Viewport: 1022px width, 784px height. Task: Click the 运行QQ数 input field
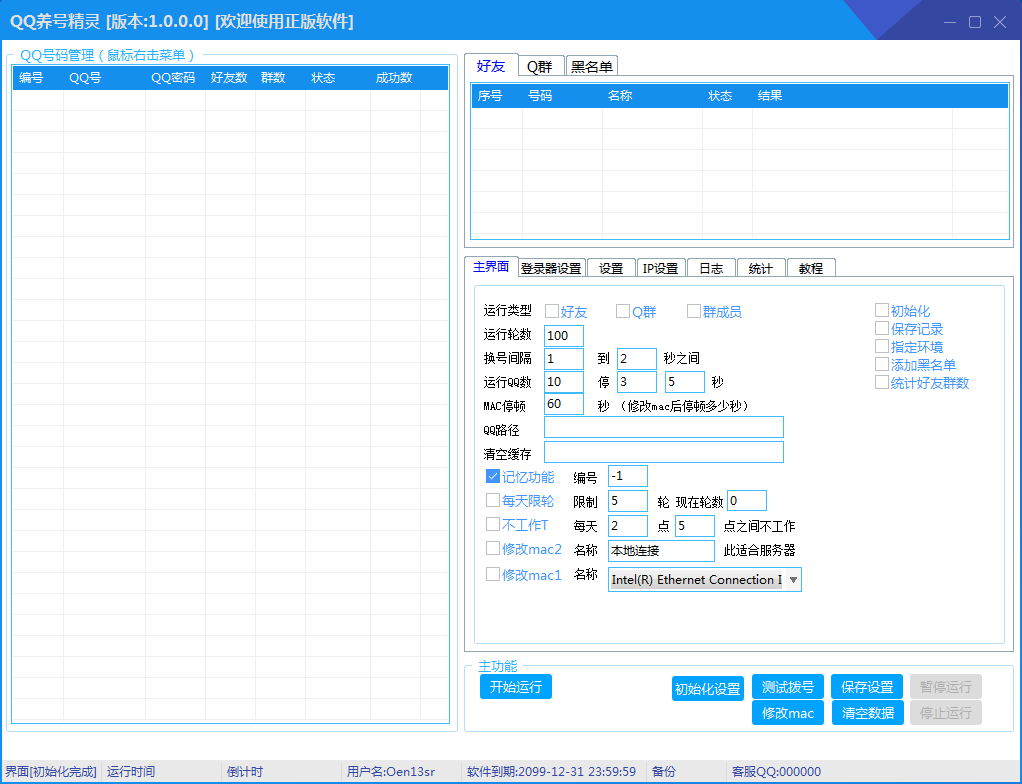[564, 381]
